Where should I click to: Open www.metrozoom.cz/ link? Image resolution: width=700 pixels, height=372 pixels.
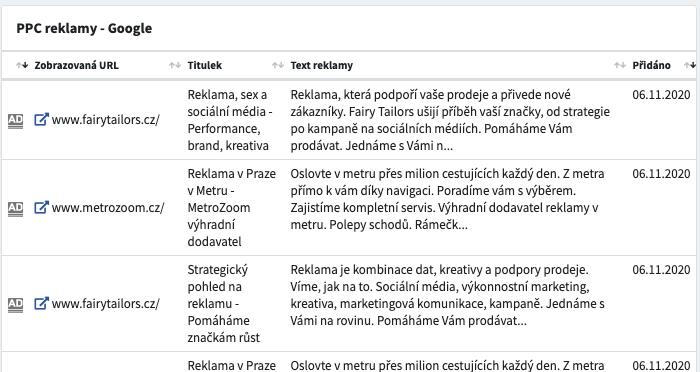pyautogui.click(x=108, y=208)
